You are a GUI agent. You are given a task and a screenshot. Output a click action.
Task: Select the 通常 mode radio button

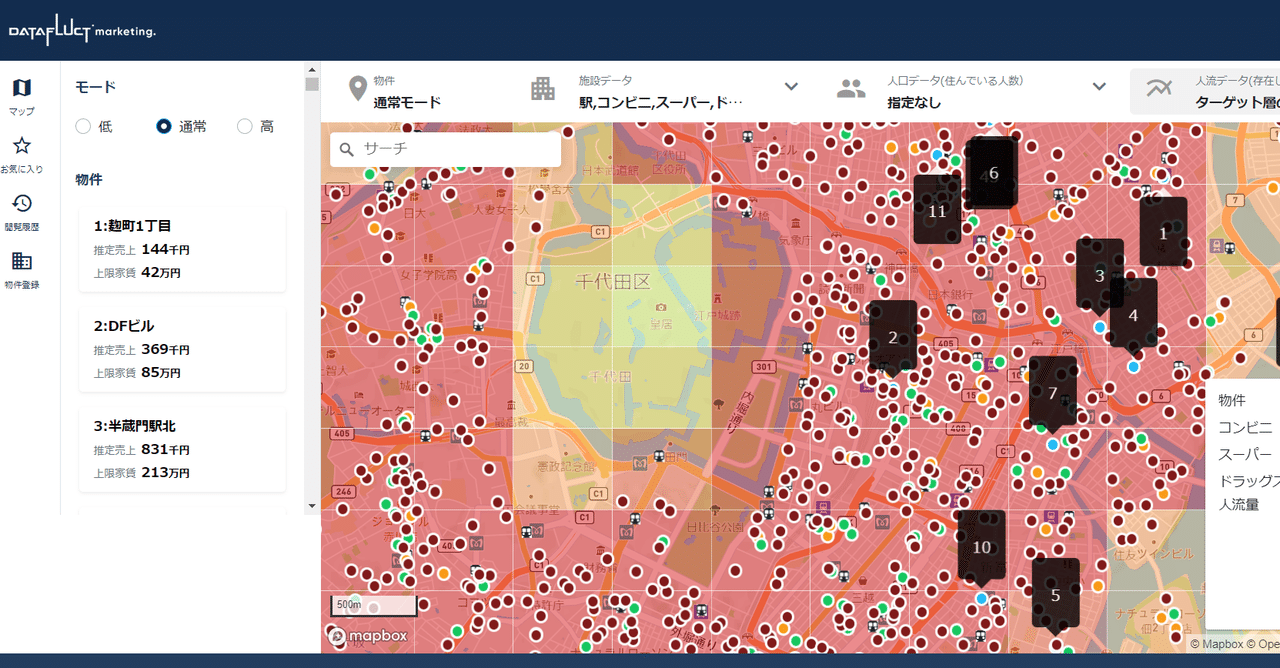coord(163,126)
